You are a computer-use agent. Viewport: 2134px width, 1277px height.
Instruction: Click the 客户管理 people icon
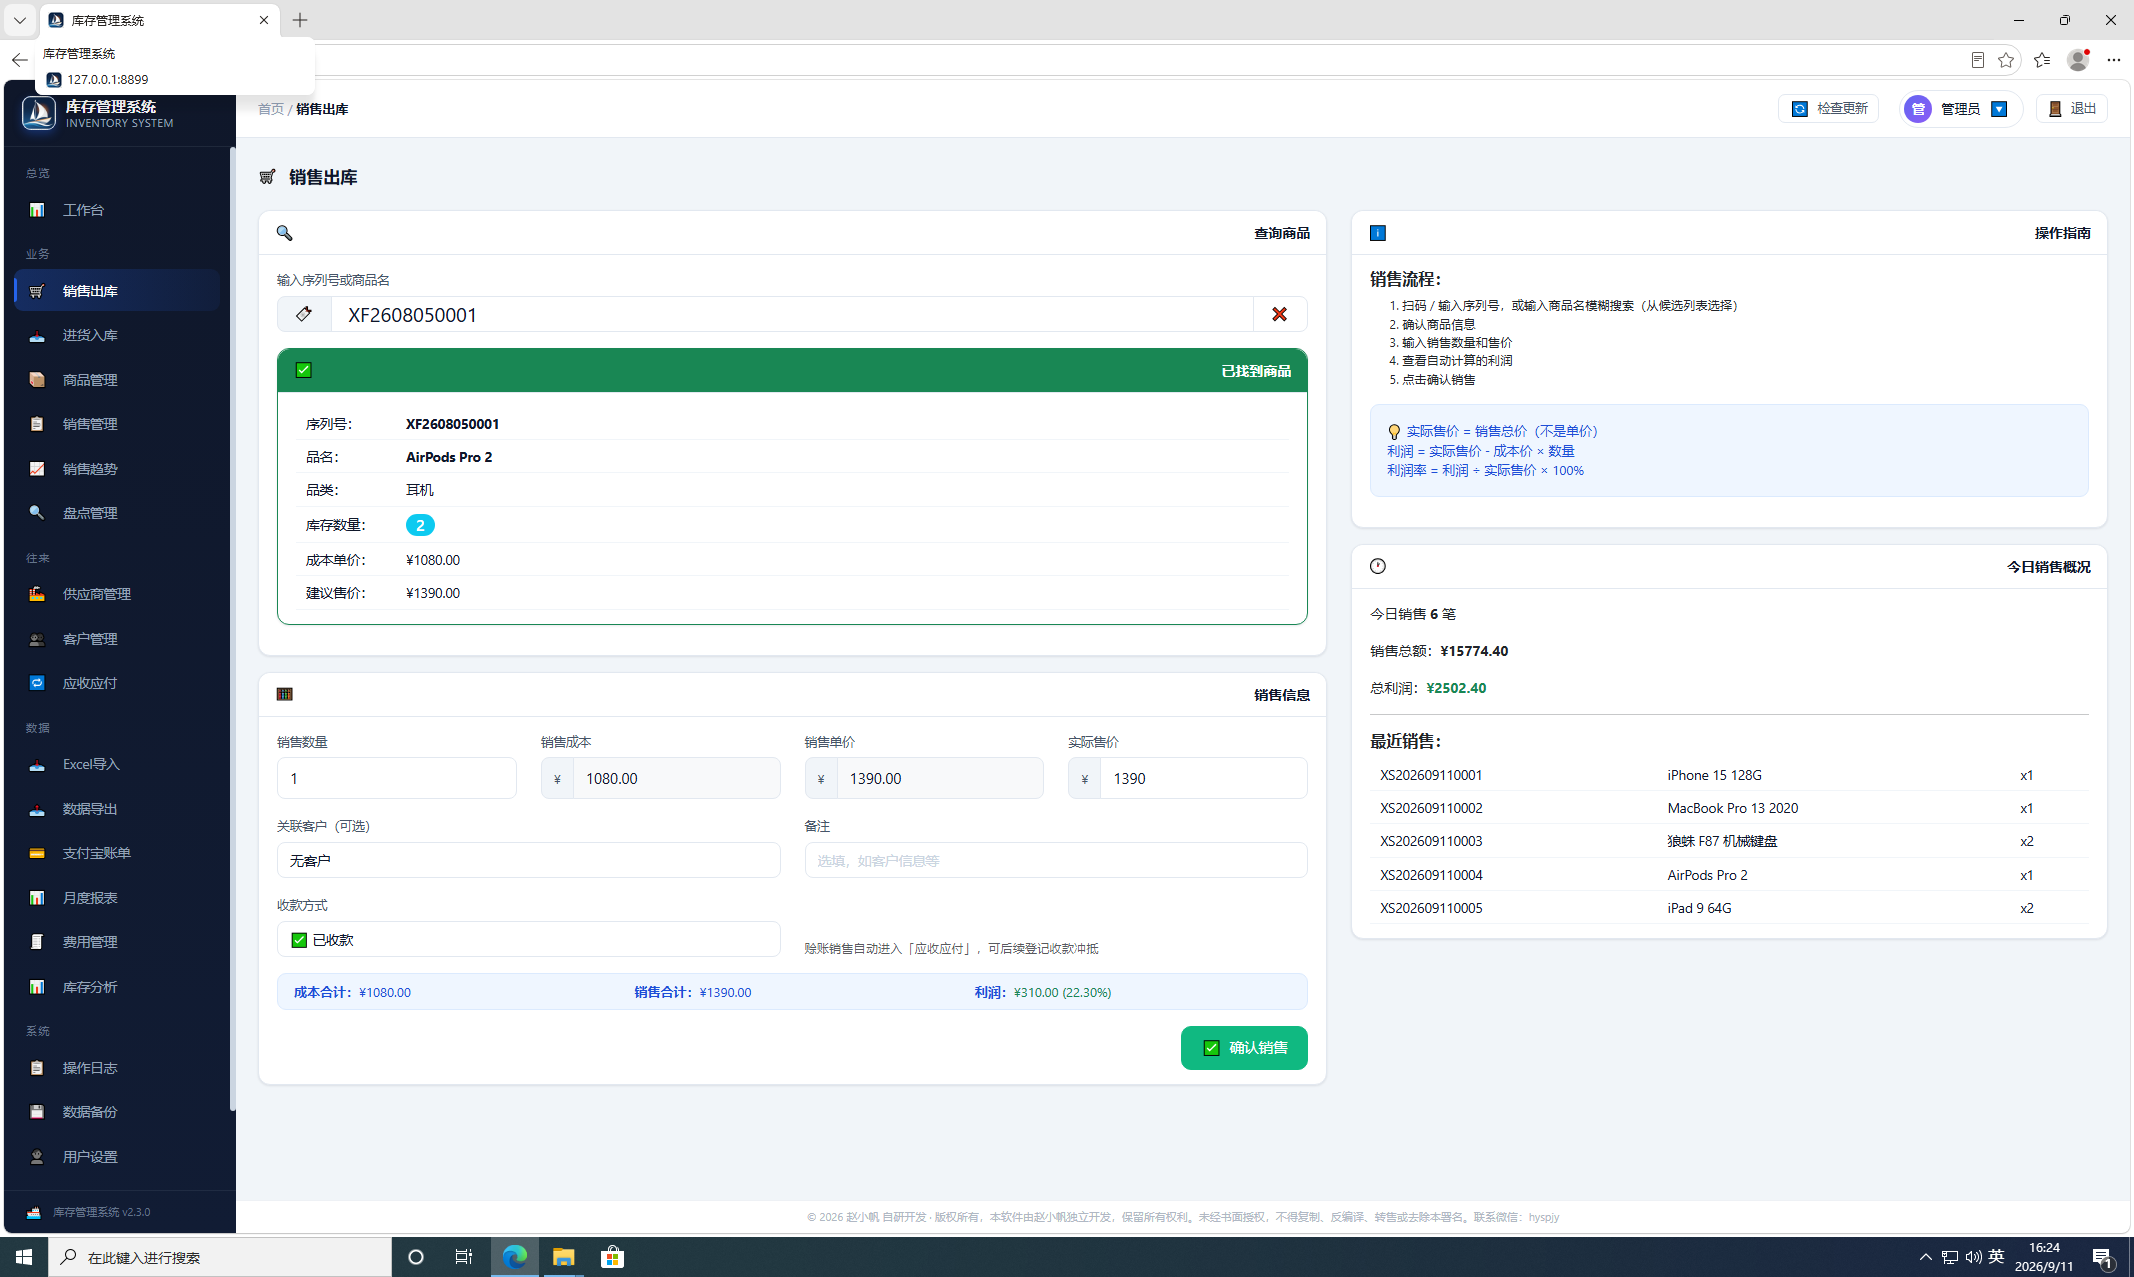click(37, 639)
